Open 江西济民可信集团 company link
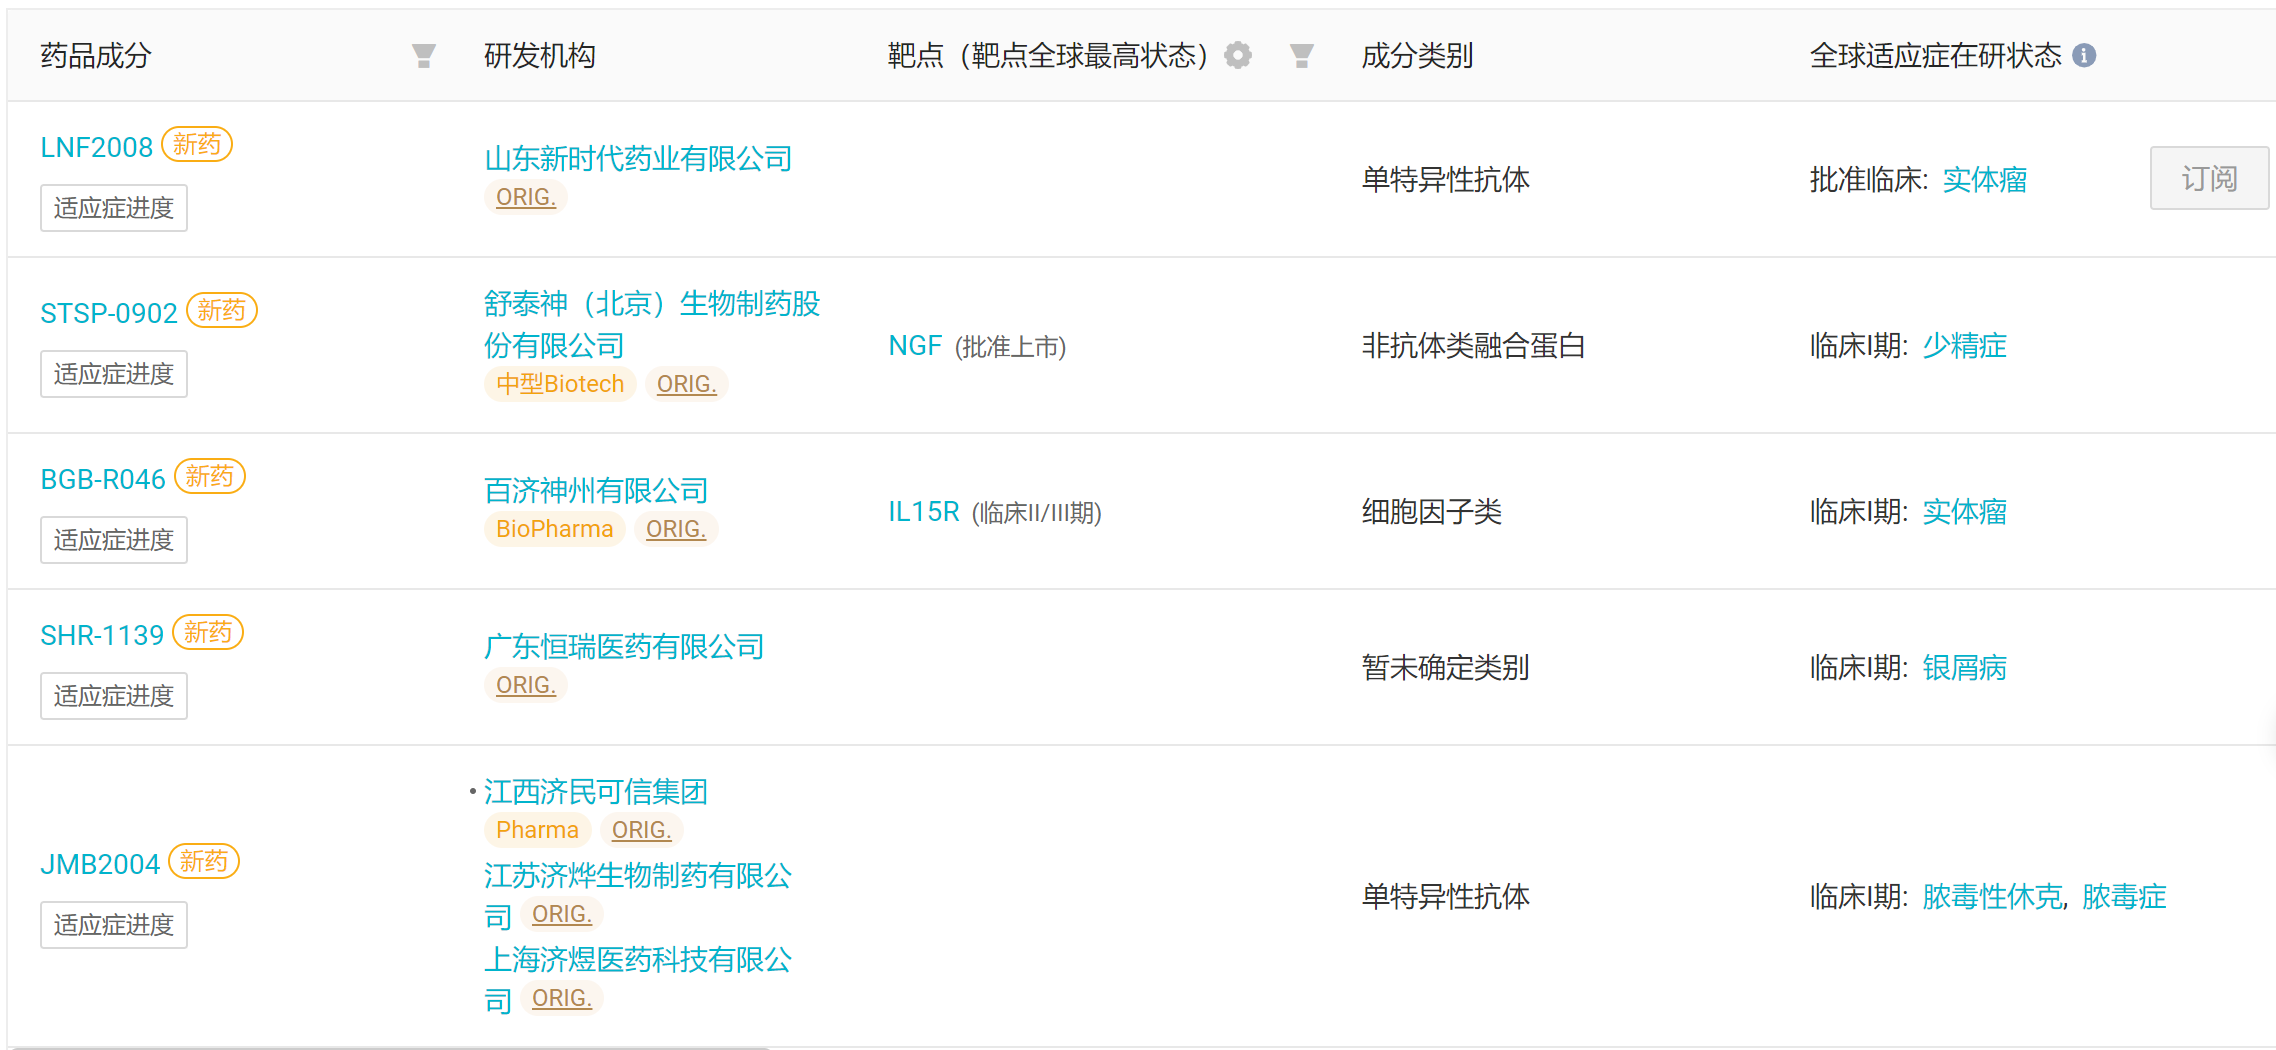 pyautogui.click(x=596, y=792)
